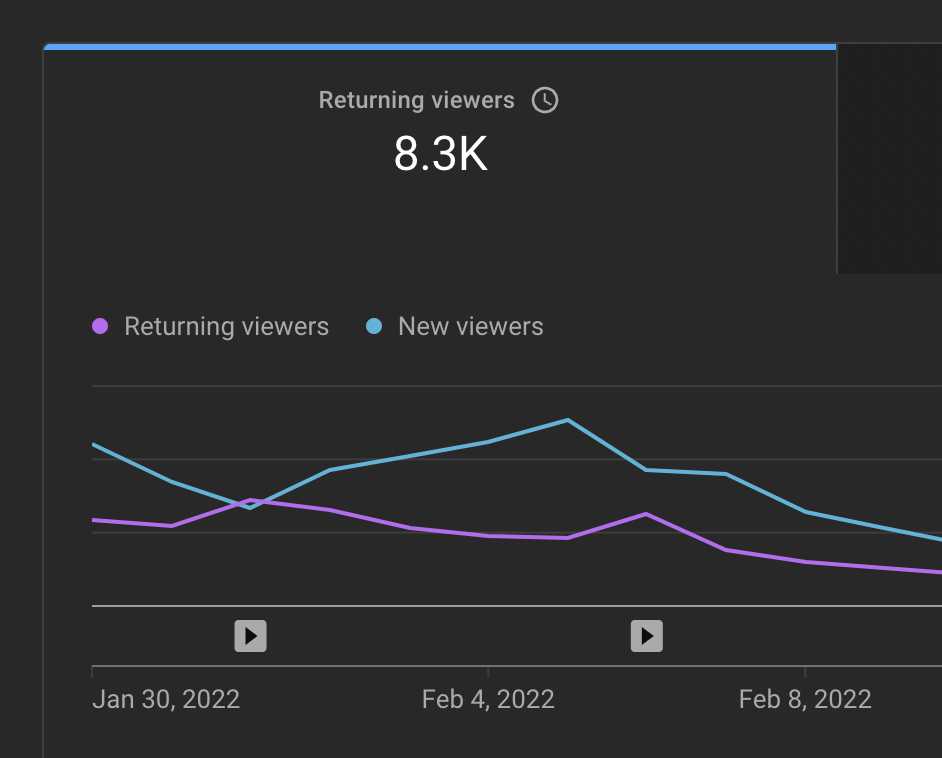Click the clock icon beside Returning viewers
Screen dimensions: 942x758
[x=545, y=100]
